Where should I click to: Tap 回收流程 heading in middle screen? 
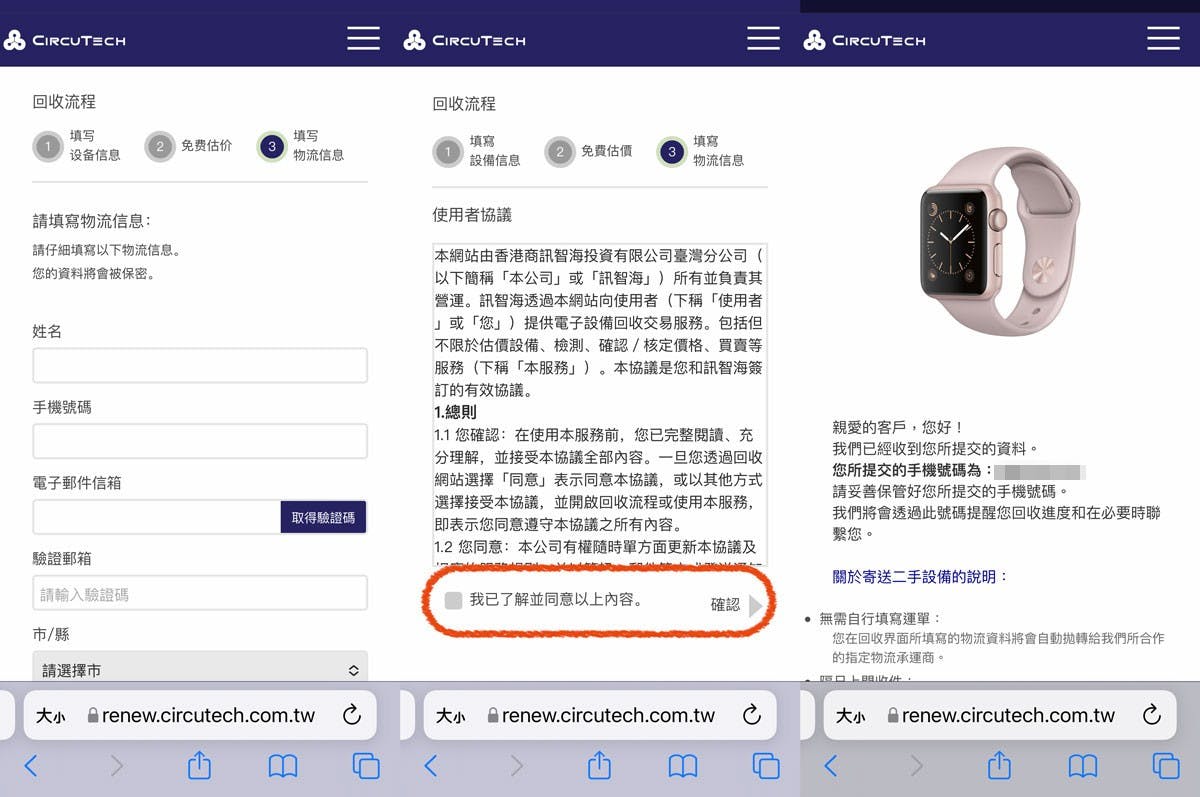coord(464,104)
